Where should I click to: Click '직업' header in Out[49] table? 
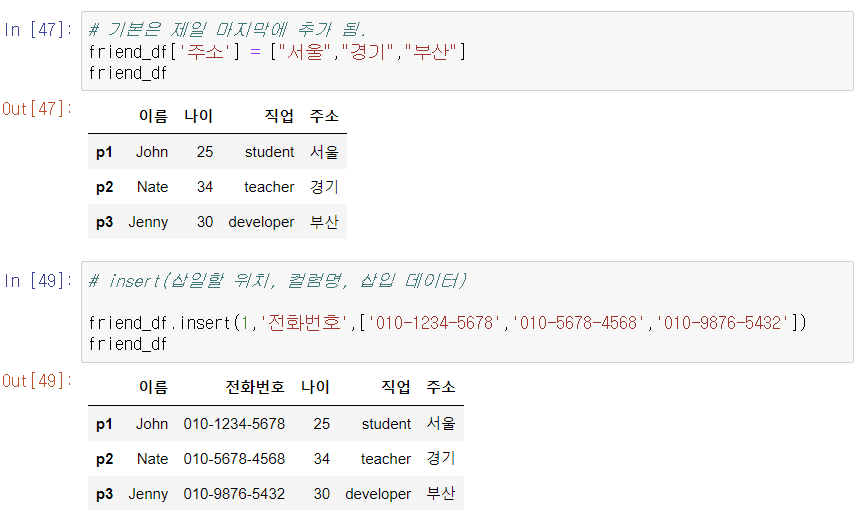point(396,386)
